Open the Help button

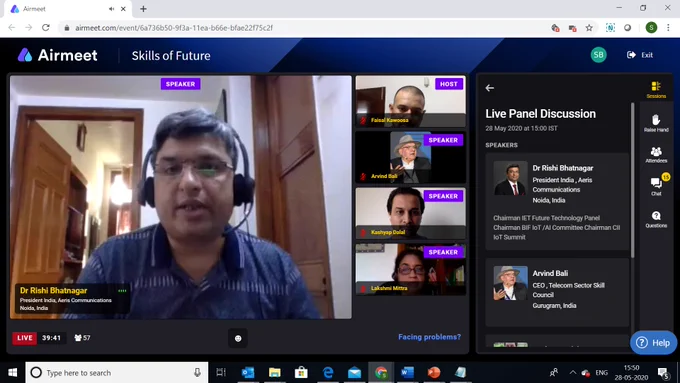pyautogui.click(x=653, y=343)
